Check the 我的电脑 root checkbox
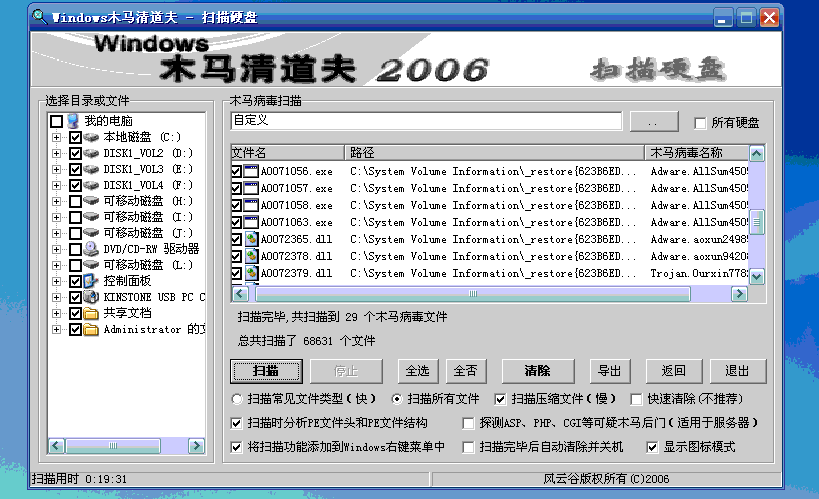Image resolution: width=819 pixels, height=499 pixels. pyautogui.click(x=56, y=121)
